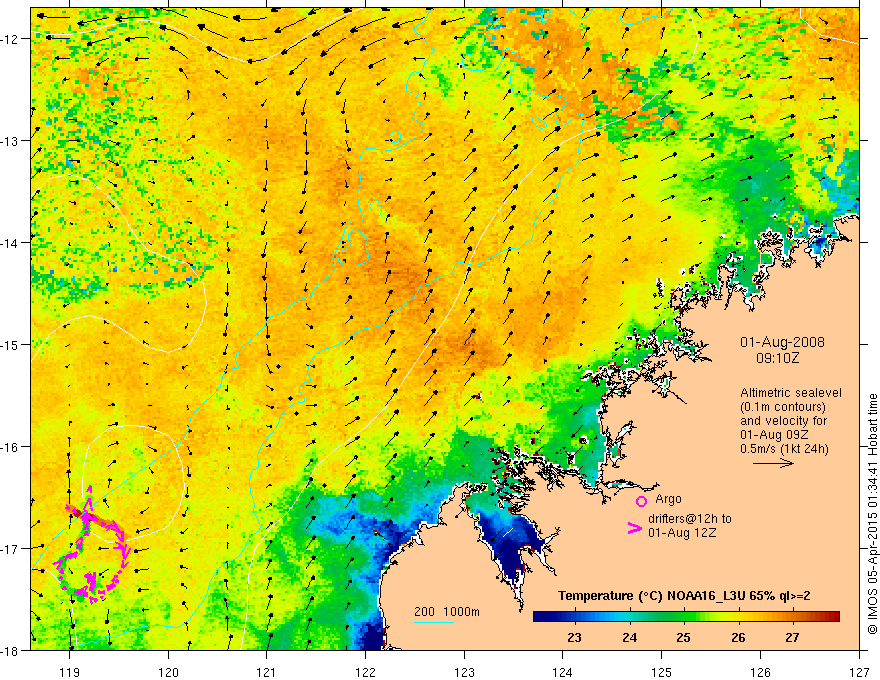Click the cyan 200 1000m bathymetry legend line
Viewport: 880px width, 680px height.
pyautogui.click(x=434, y=622)
